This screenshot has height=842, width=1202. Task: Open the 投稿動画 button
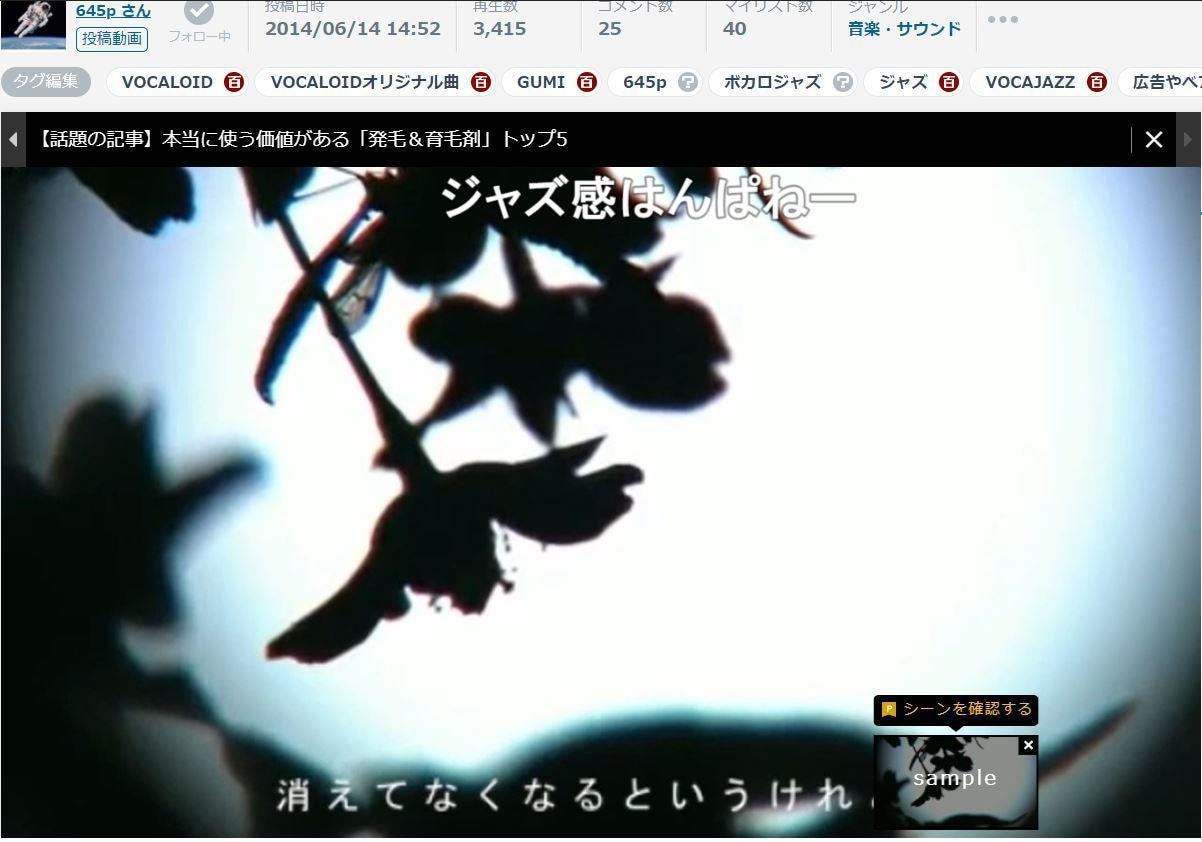tap(112, 39)
